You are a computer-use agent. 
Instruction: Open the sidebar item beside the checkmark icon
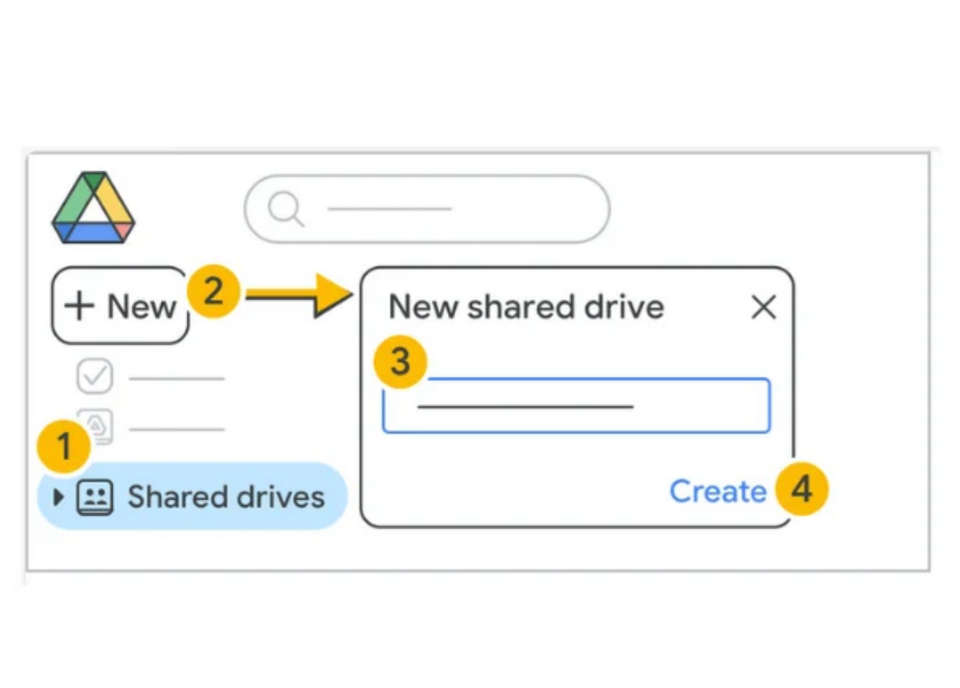(x=177, y=379)
